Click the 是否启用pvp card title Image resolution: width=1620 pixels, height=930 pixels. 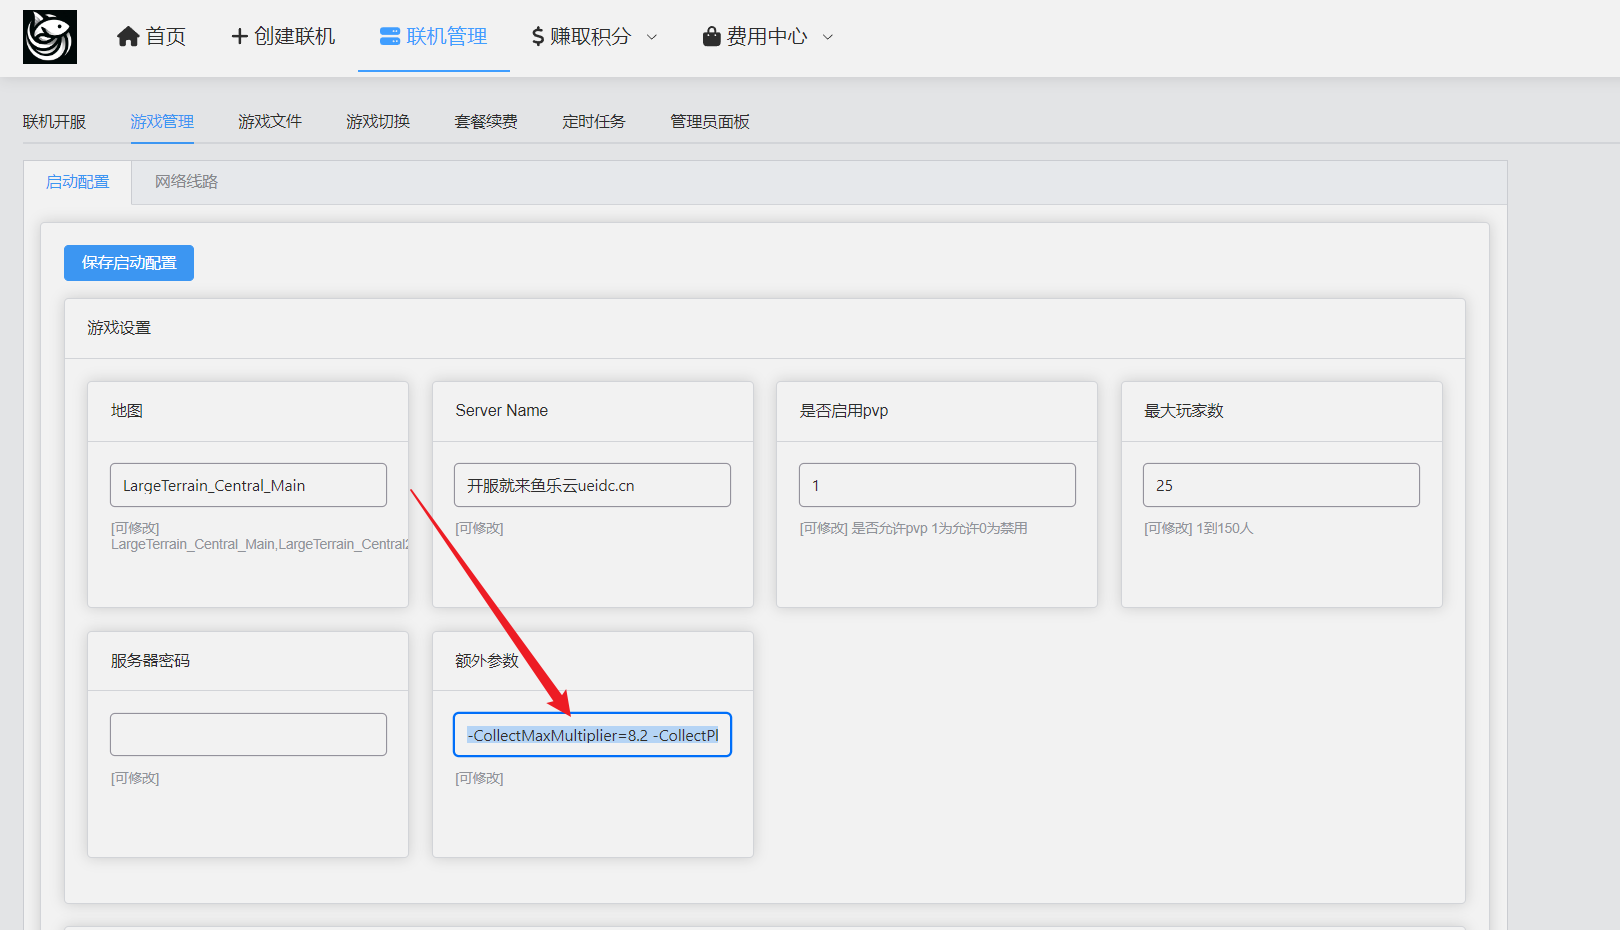pyautogui.click(x=844, y=411)
